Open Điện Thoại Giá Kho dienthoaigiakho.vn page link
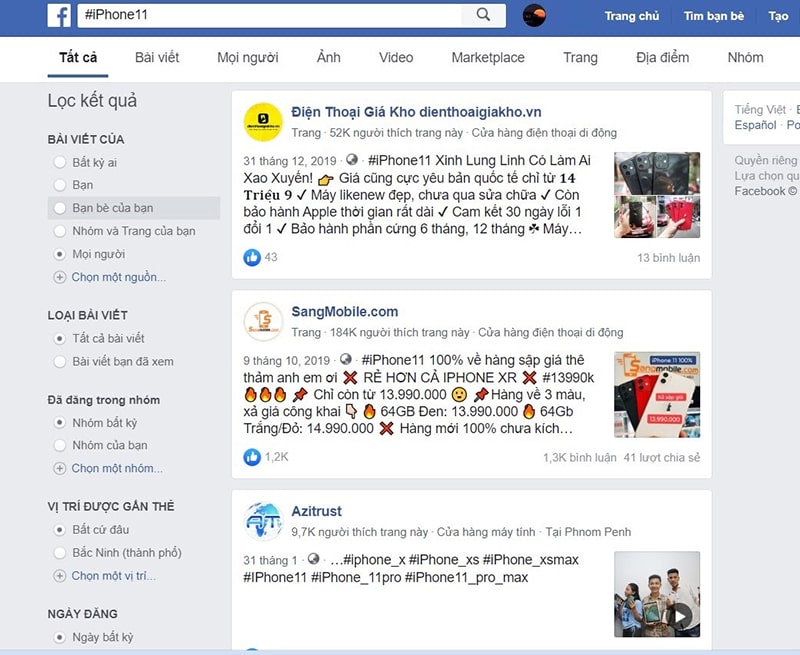The height and width of the screenshot is (655, 800). (x=416, y=112)
